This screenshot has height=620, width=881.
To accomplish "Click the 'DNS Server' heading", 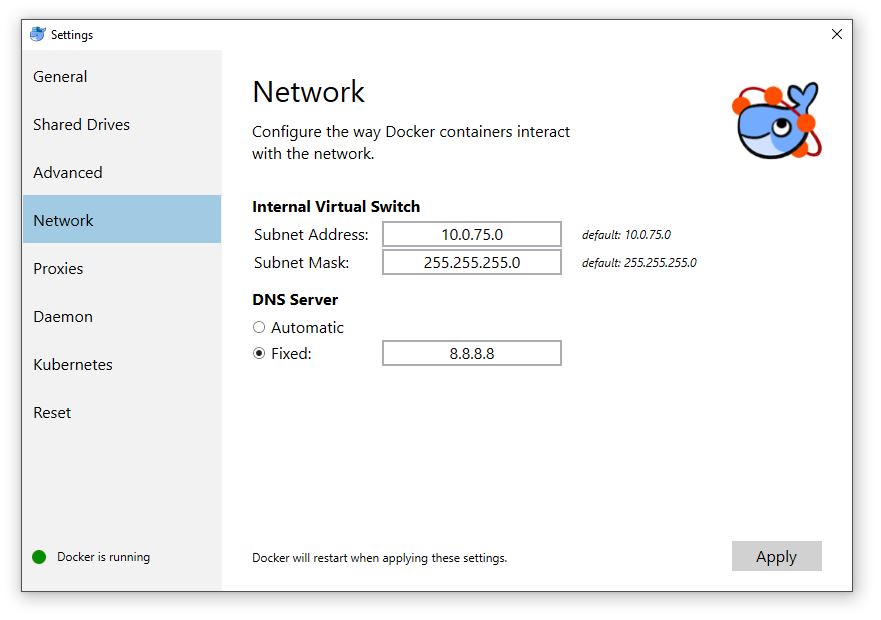I will point(295,300).
